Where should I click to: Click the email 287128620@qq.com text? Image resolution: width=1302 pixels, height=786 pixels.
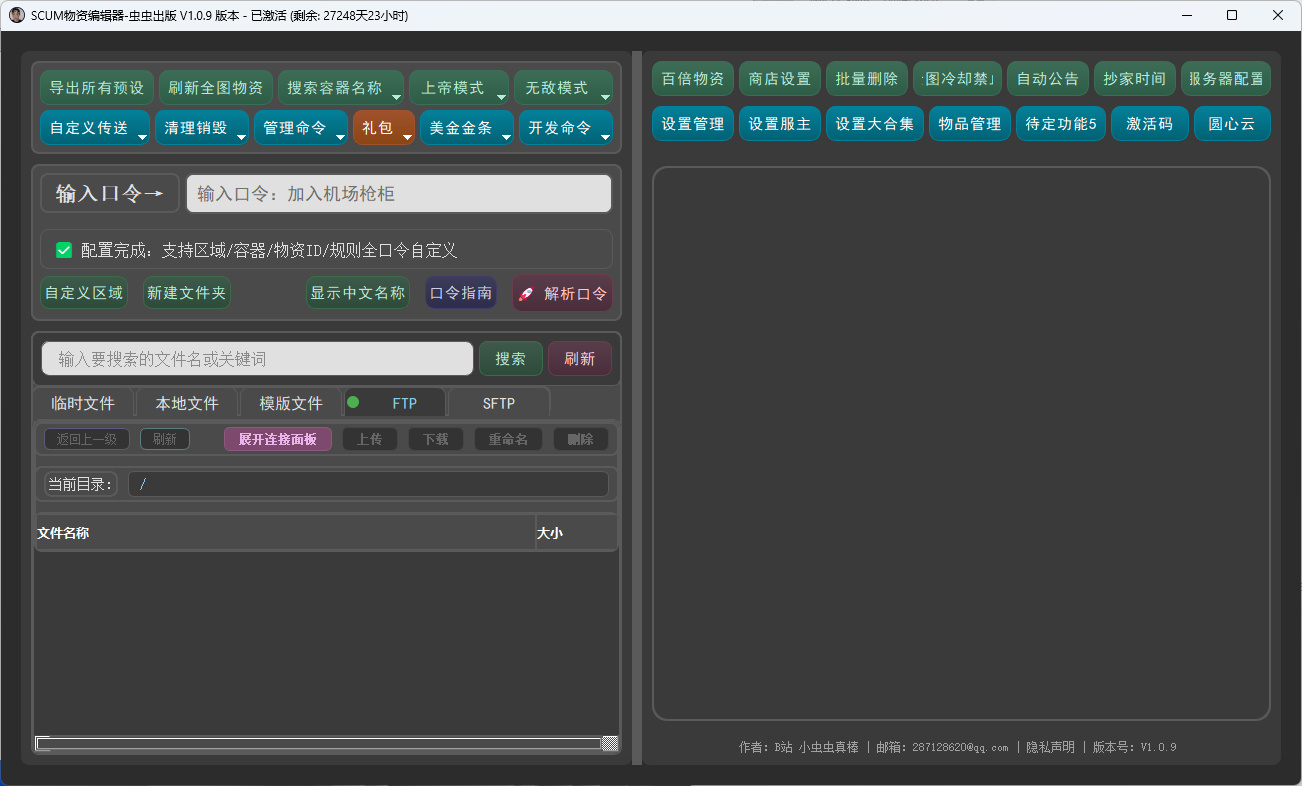(x=960, y=747)
